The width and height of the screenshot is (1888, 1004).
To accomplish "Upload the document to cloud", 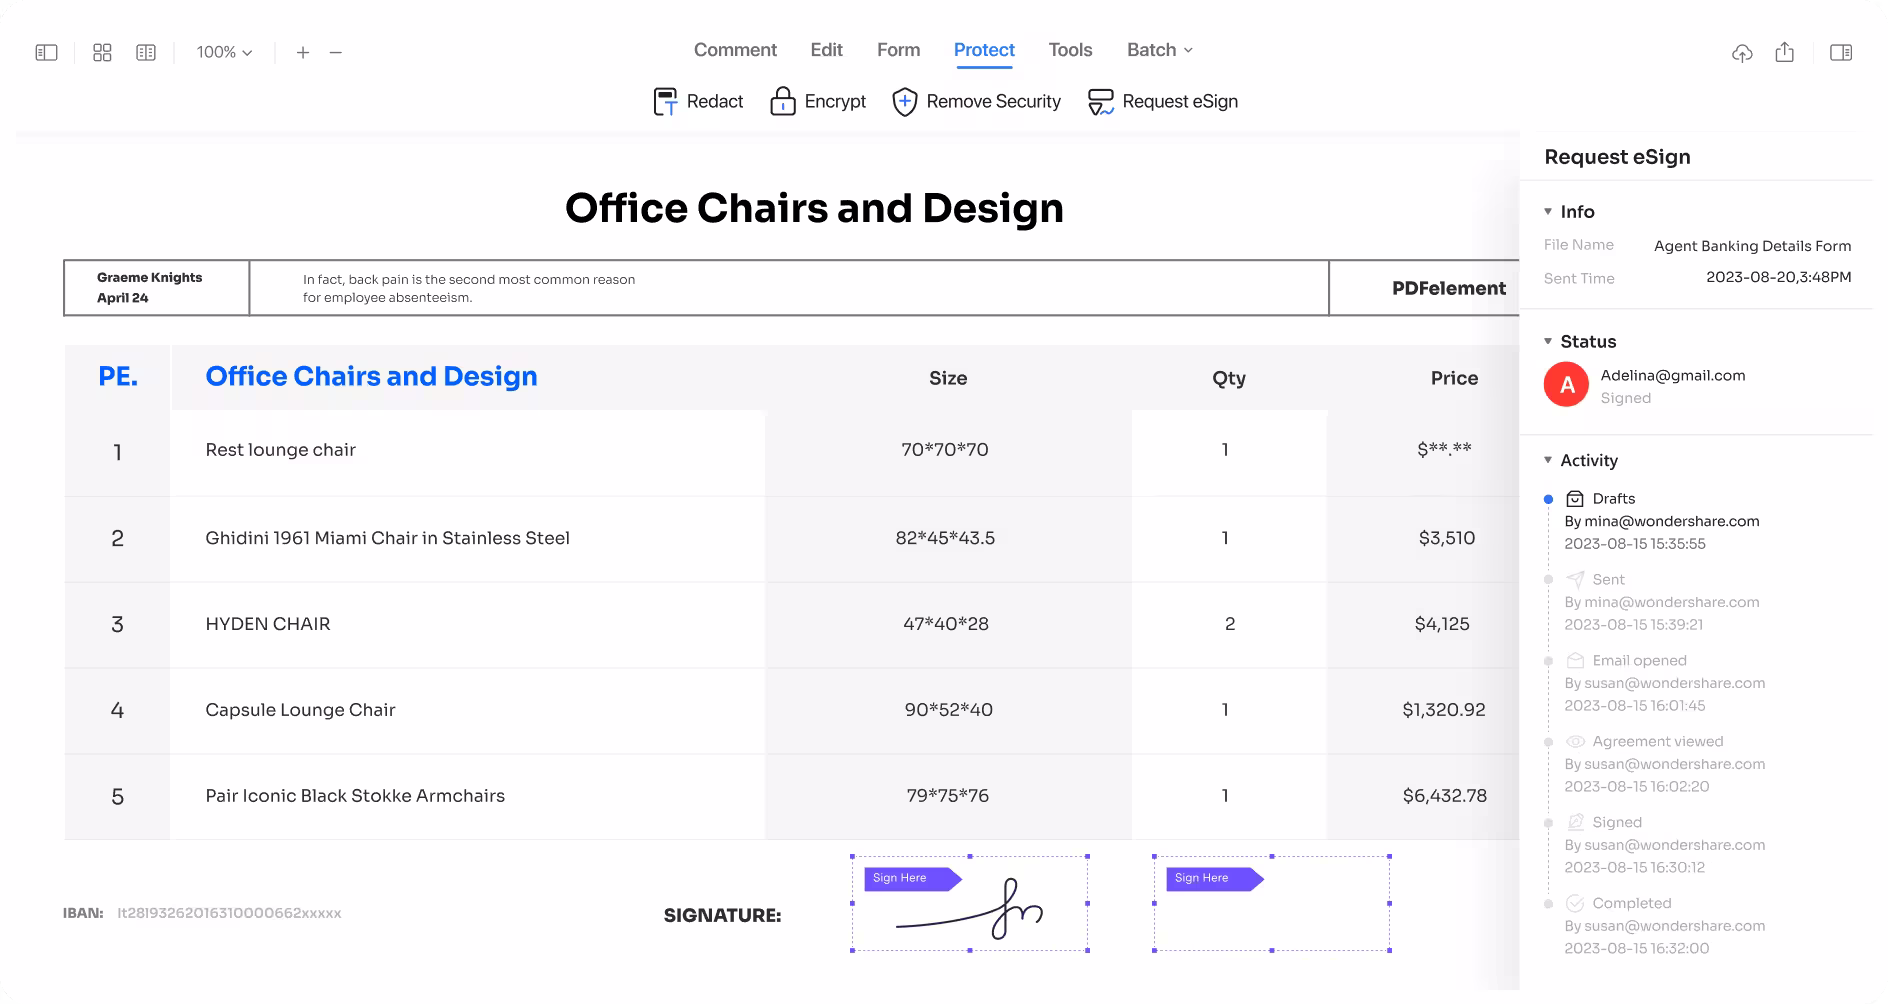I will [1742, 53].
